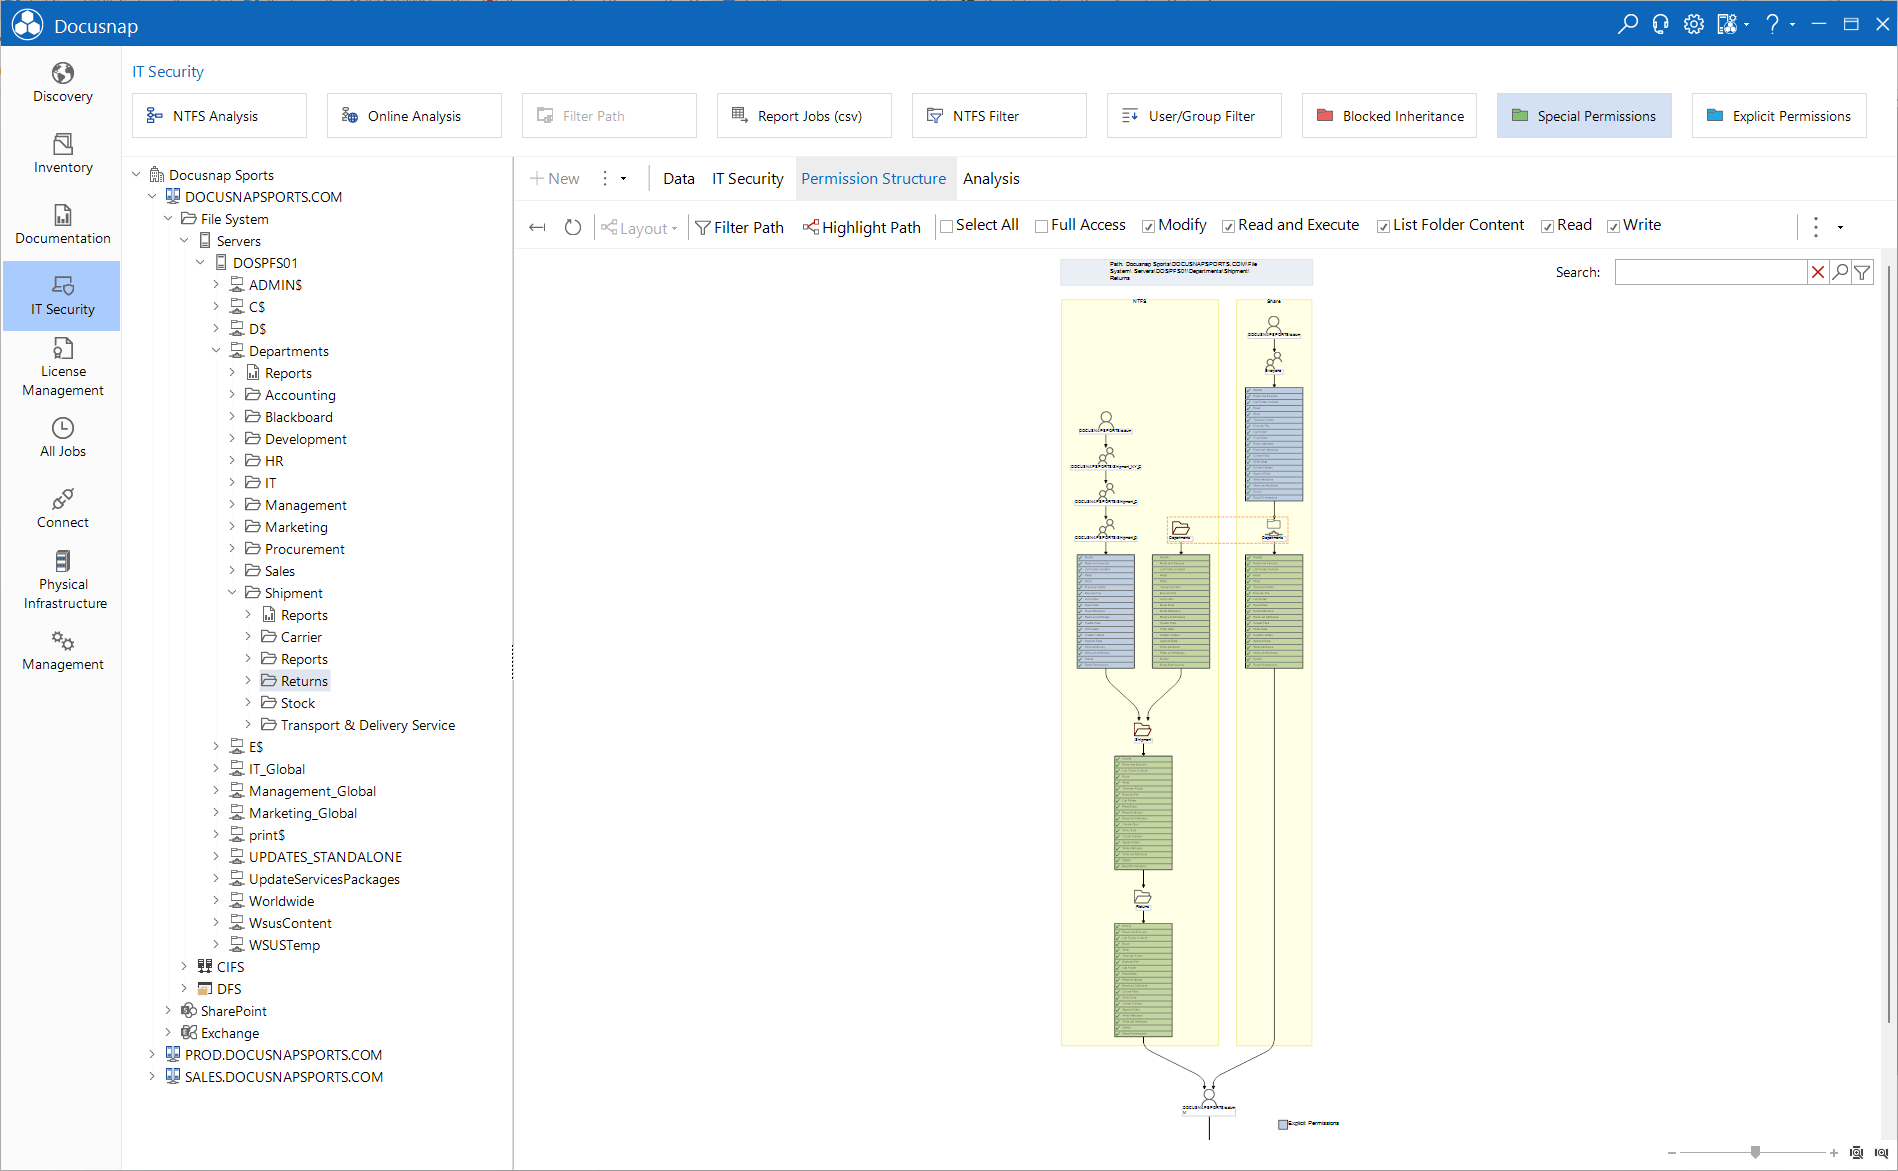1898x1171 pixels.
Task: Click the zoom-to-fit icon at bottom right
Action: [1857, 1152]
